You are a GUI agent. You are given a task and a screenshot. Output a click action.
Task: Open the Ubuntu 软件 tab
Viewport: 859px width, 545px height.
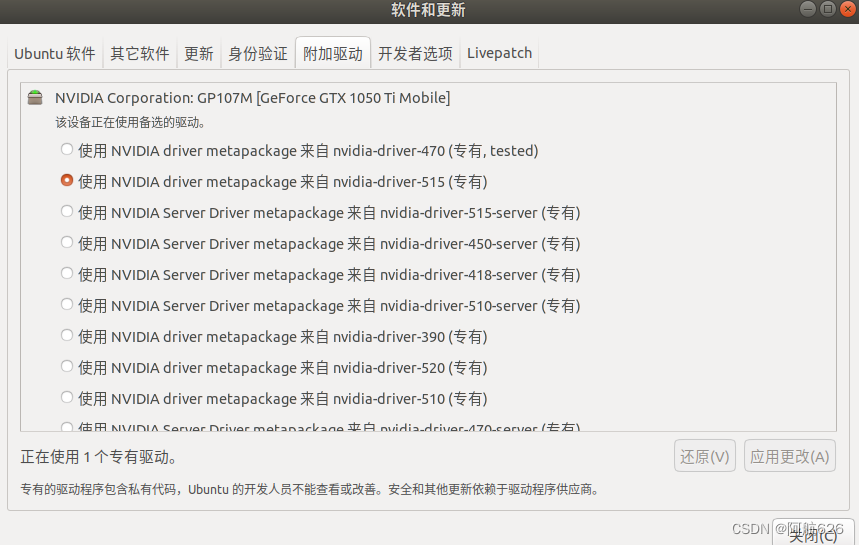pos(55,53)
